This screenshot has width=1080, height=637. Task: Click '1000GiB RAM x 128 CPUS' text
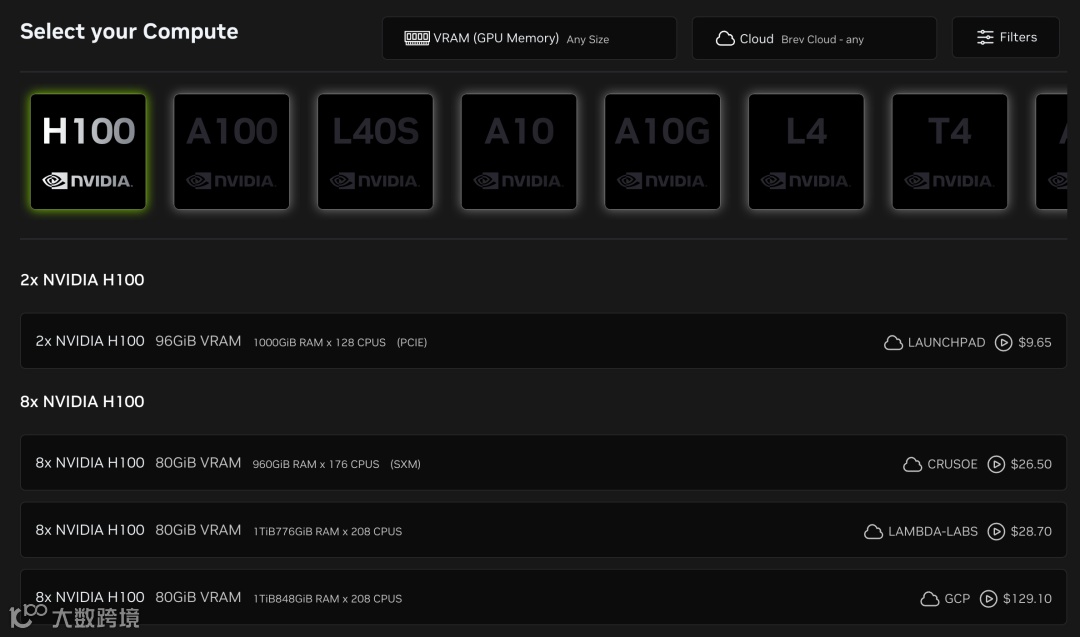pyautogui.click(x=320, y=343)
